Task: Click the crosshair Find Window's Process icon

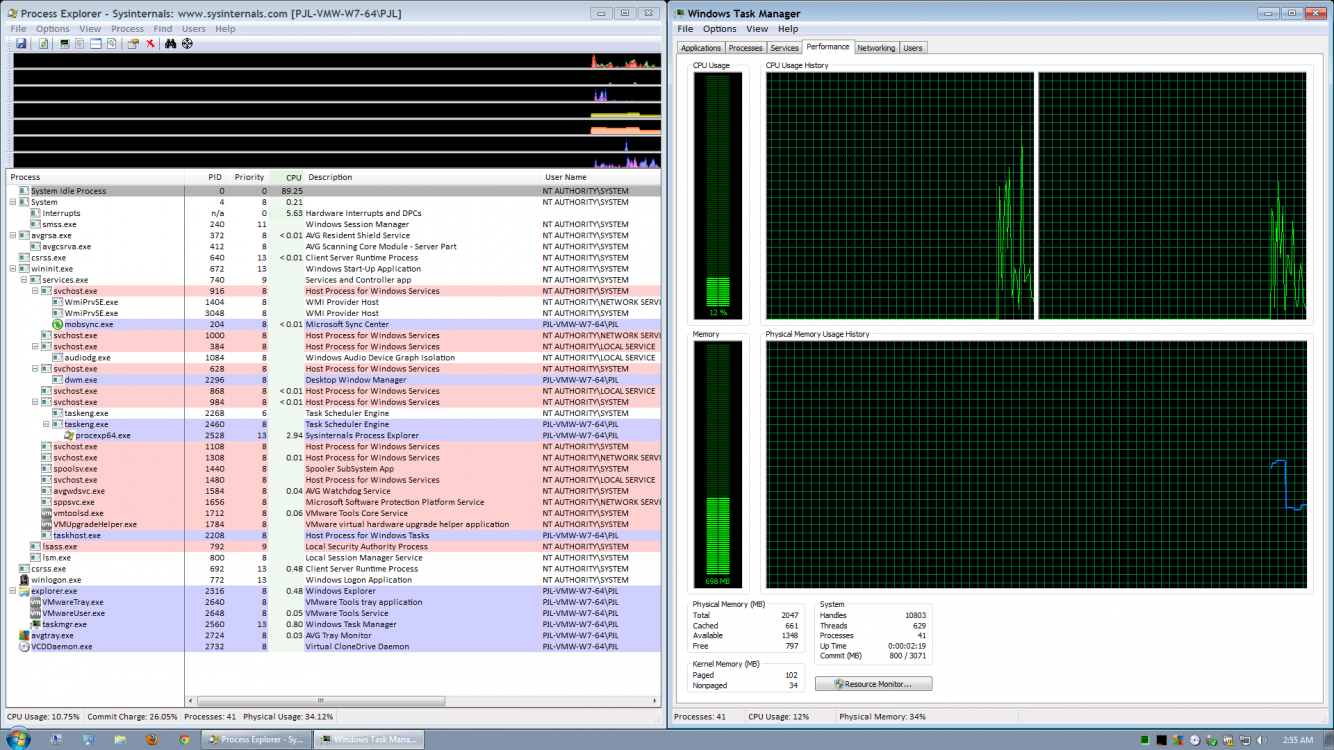Action: click(187, 44)
